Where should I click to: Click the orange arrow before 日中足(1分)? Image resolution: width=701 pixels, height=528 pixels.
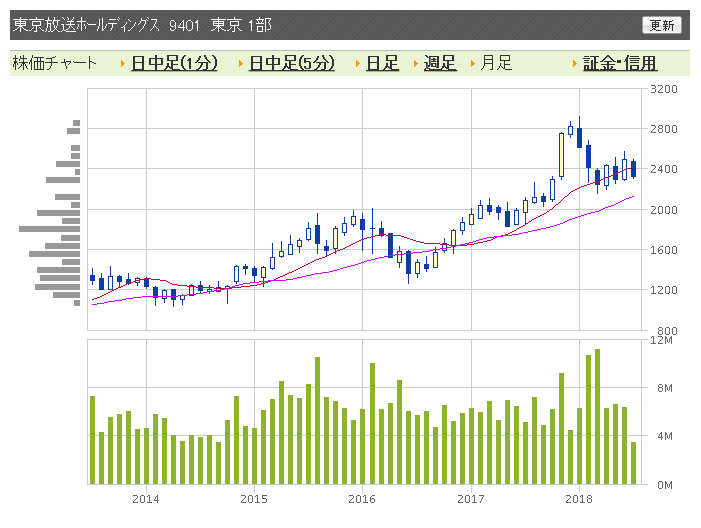pos(123,63)
